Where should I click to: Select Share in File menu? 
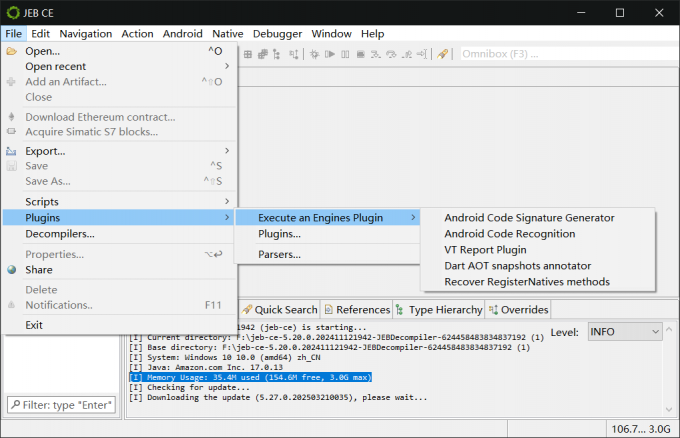tap(119, 270)
